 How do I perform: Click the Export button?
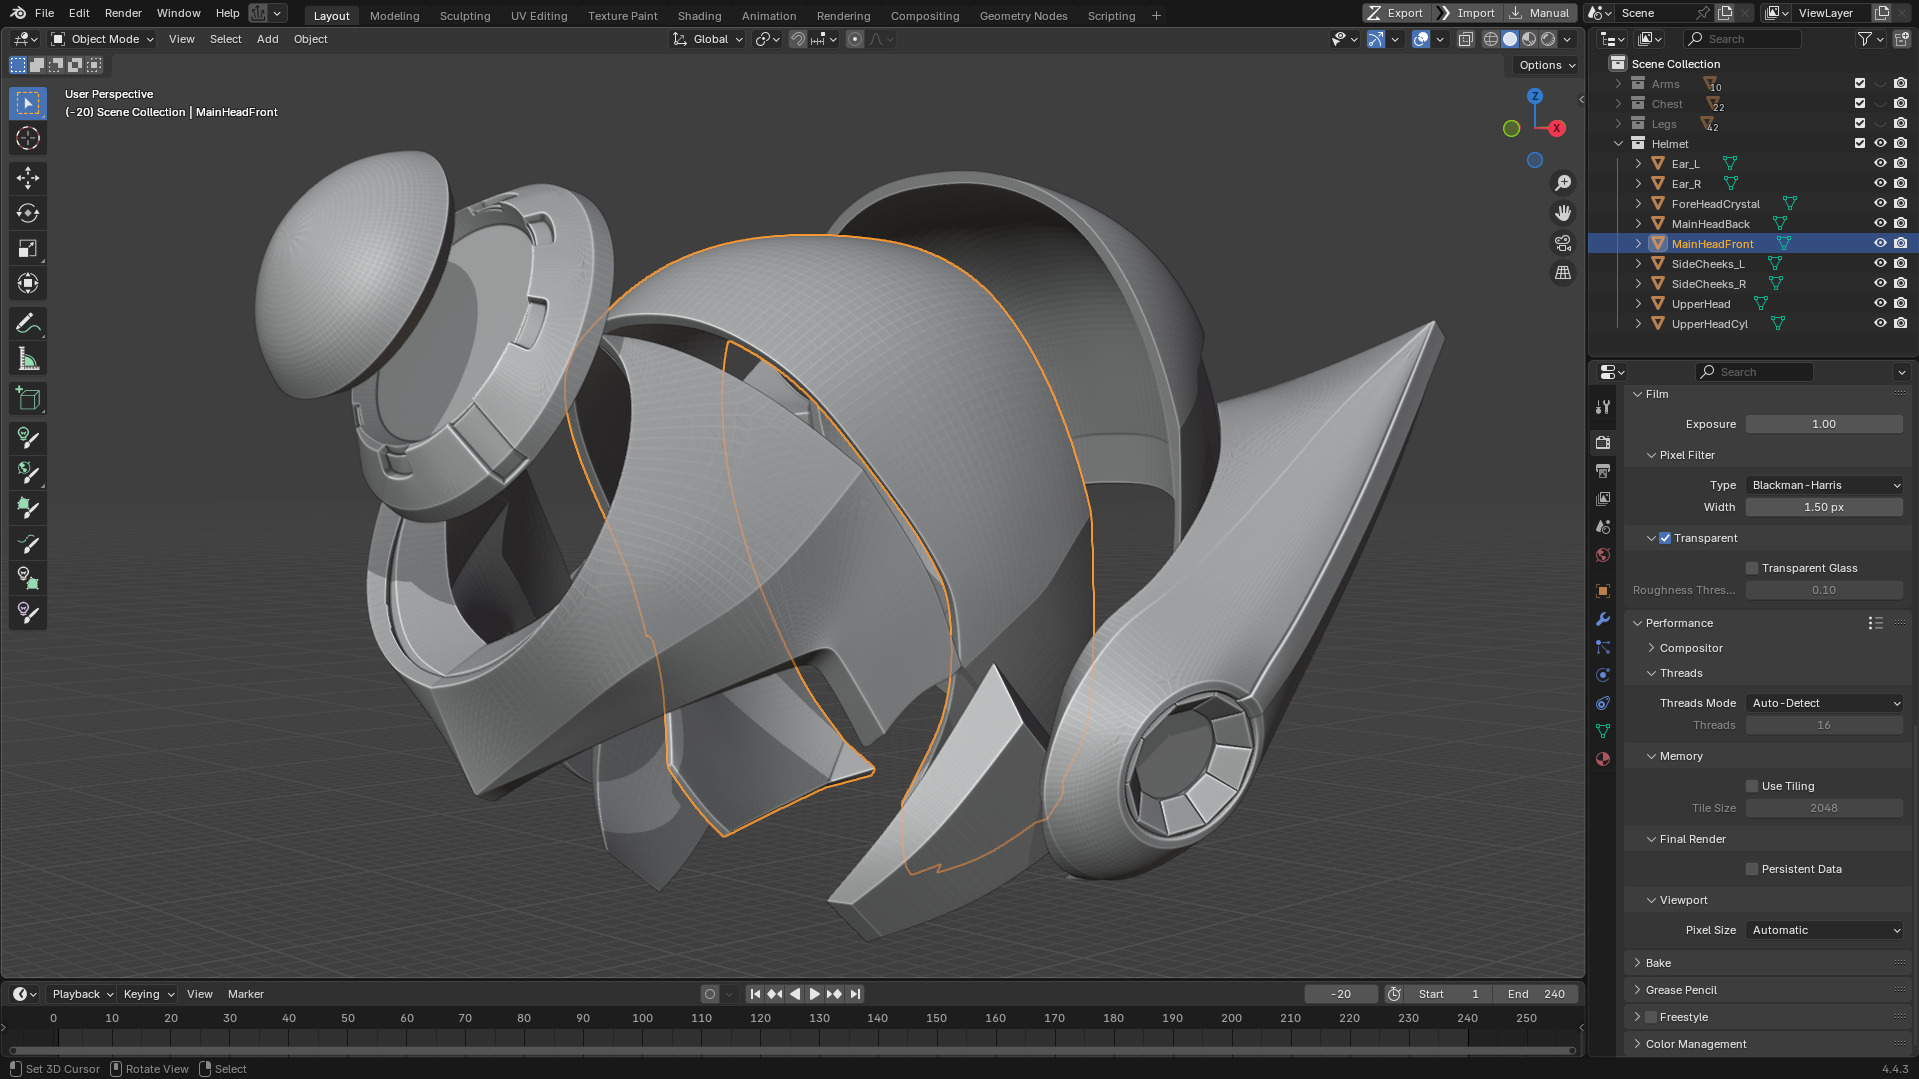(1396, 13)
